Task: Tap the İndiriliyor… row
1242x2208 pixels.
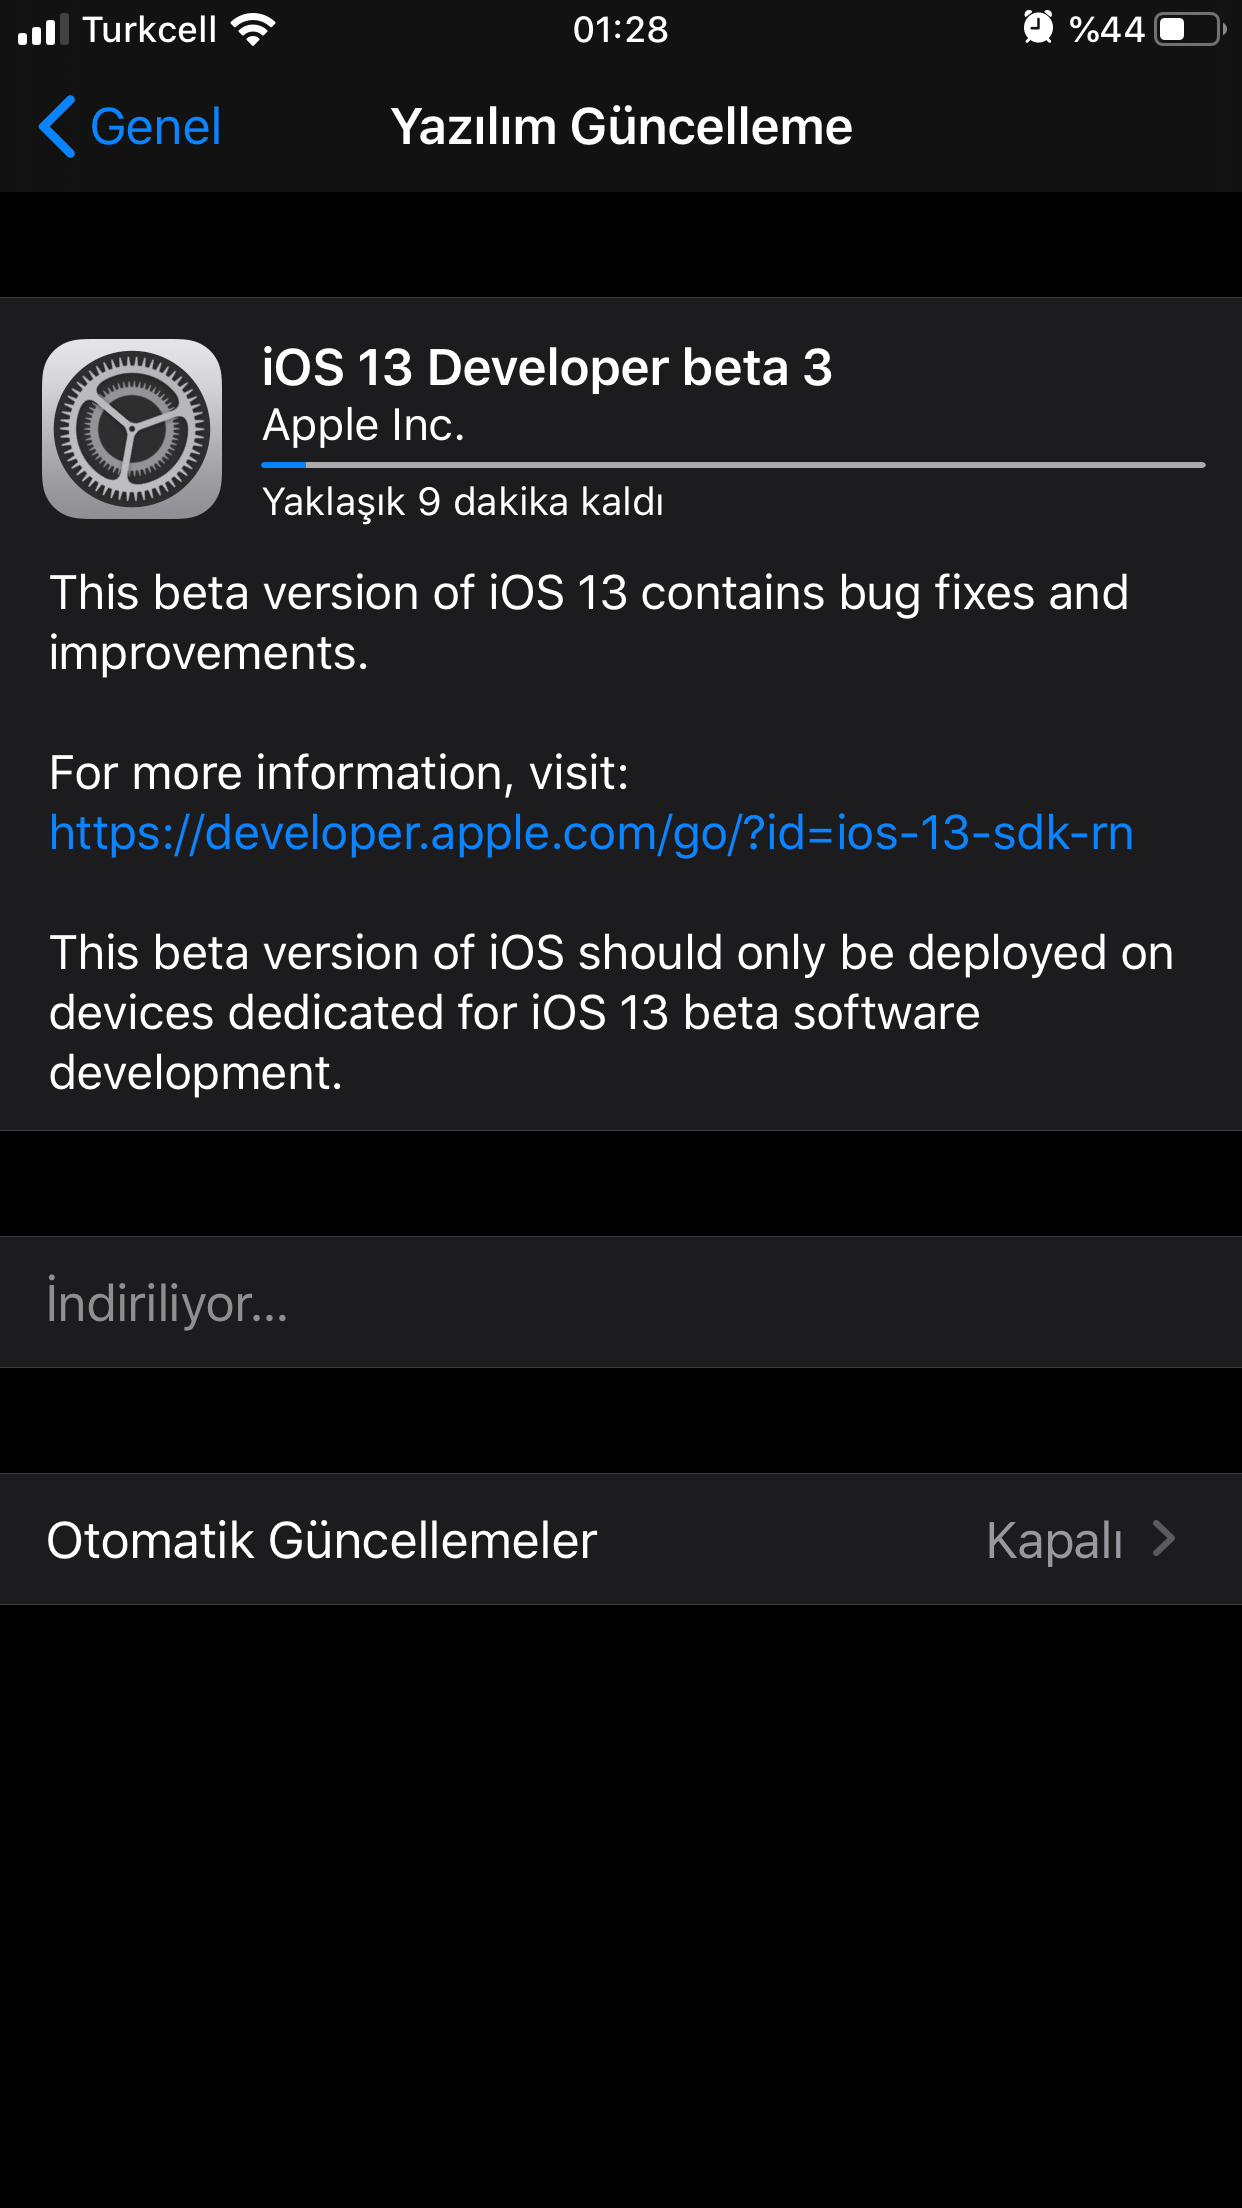Action: (621, 1302)
